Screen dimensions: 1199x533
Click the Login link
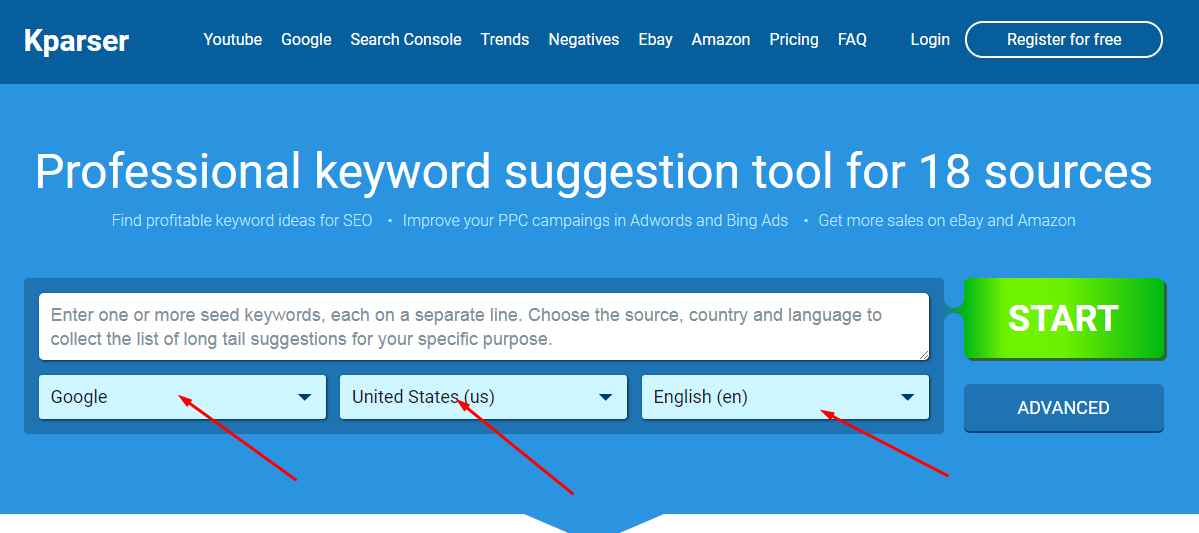tap(929, 40)
